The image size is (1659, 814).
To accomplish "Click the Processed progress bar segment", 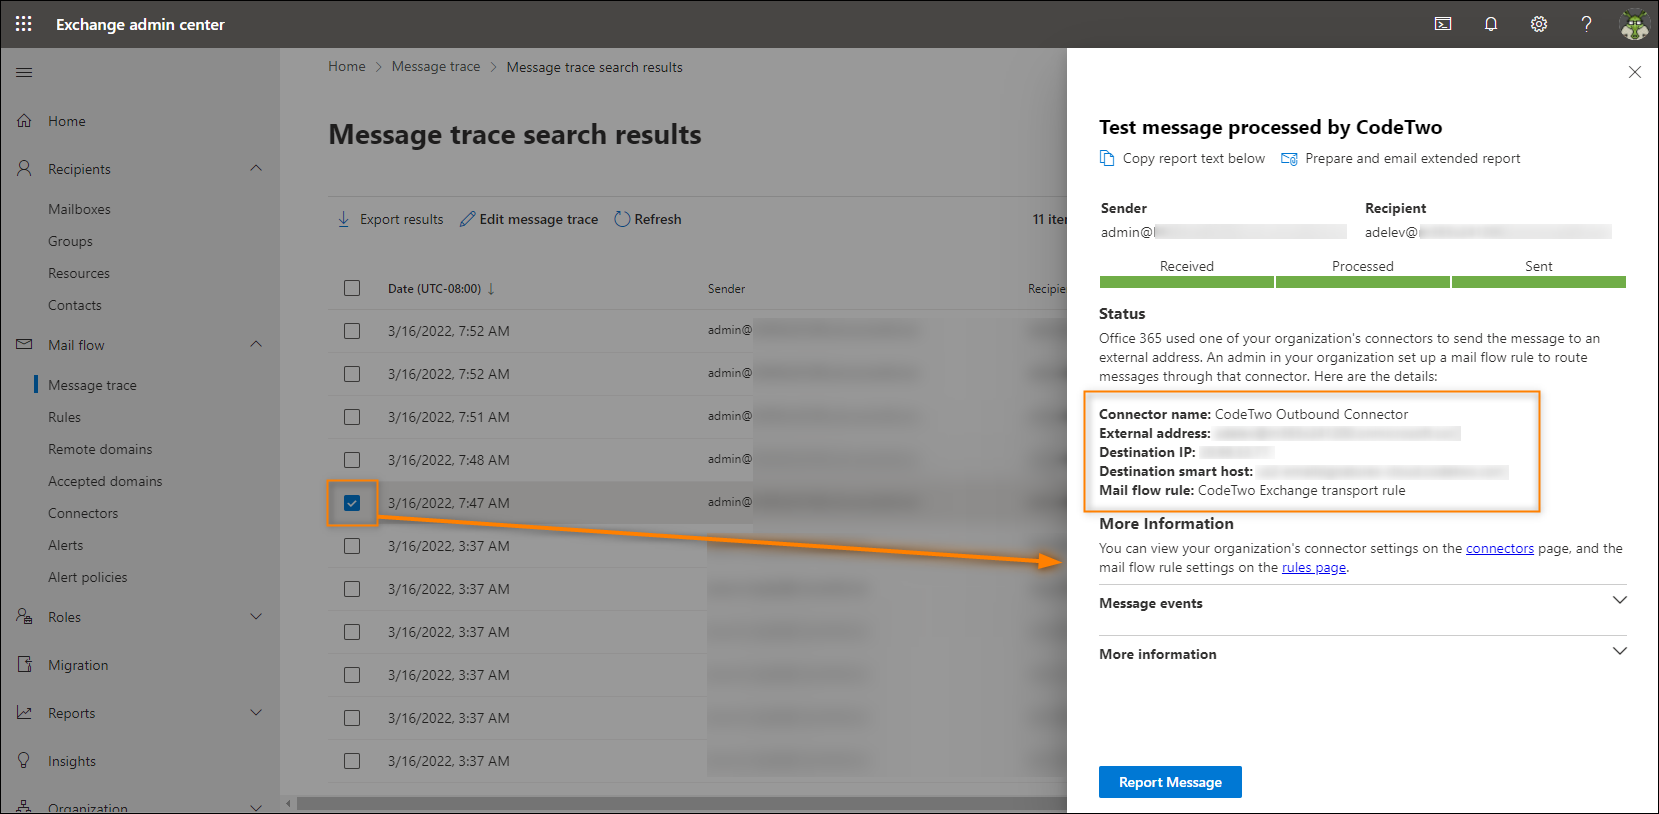I will pyautogui.click(x=1363, y=282).
